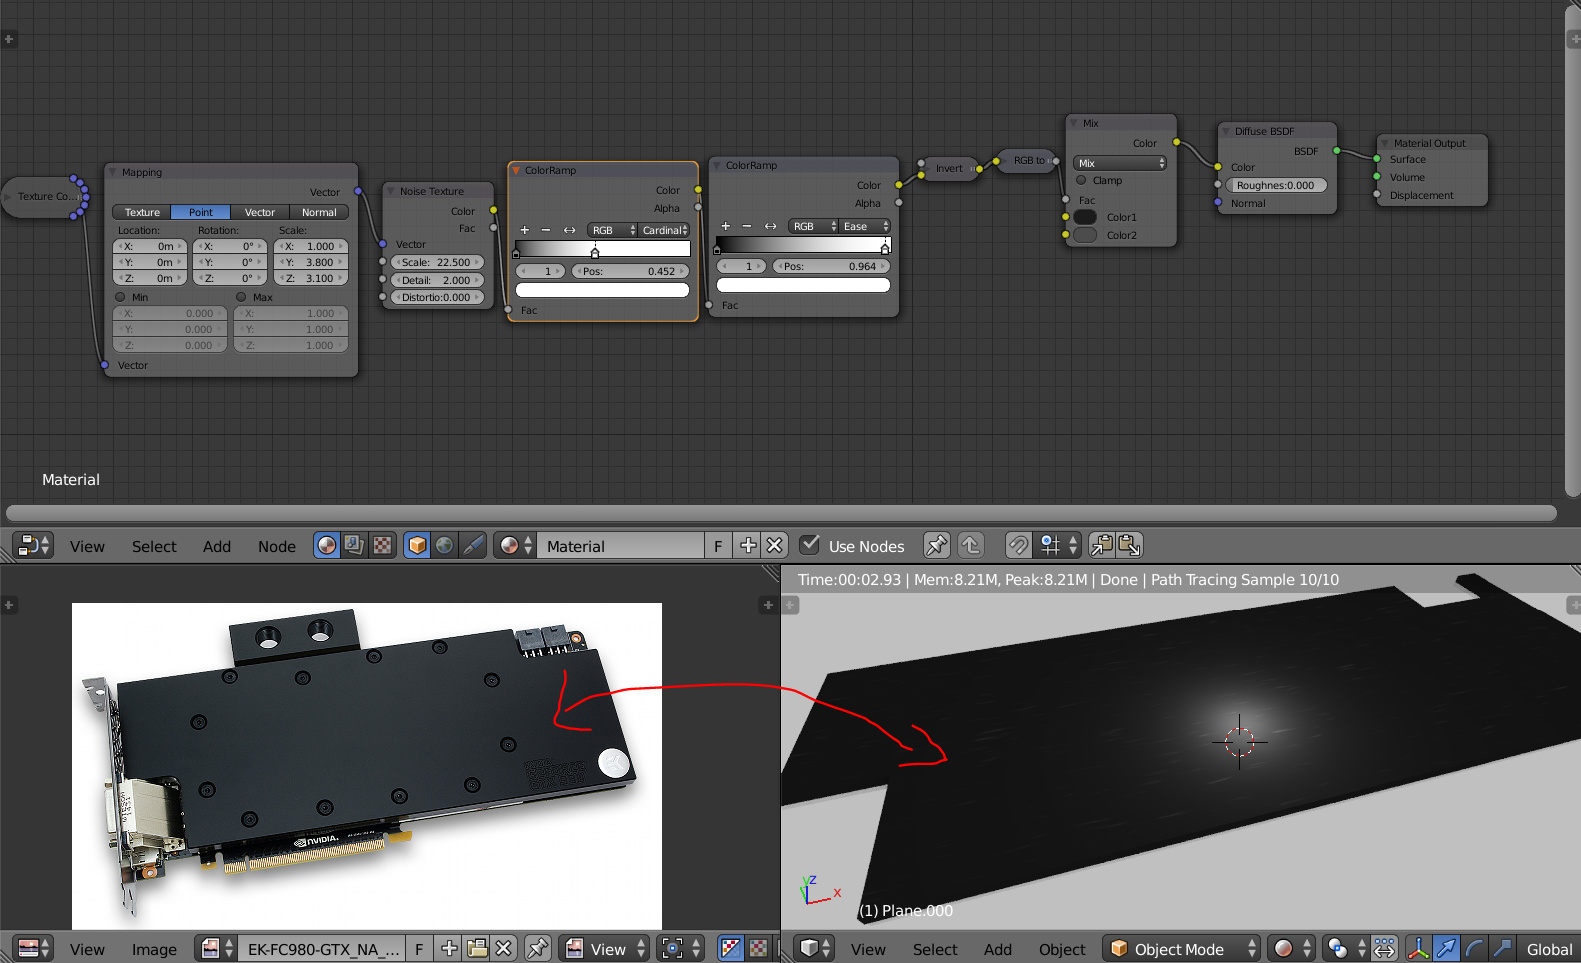
Task: Enable translate manipulator arrow in 3D view
Action: pyautogui.click(x=1446, y=948)
